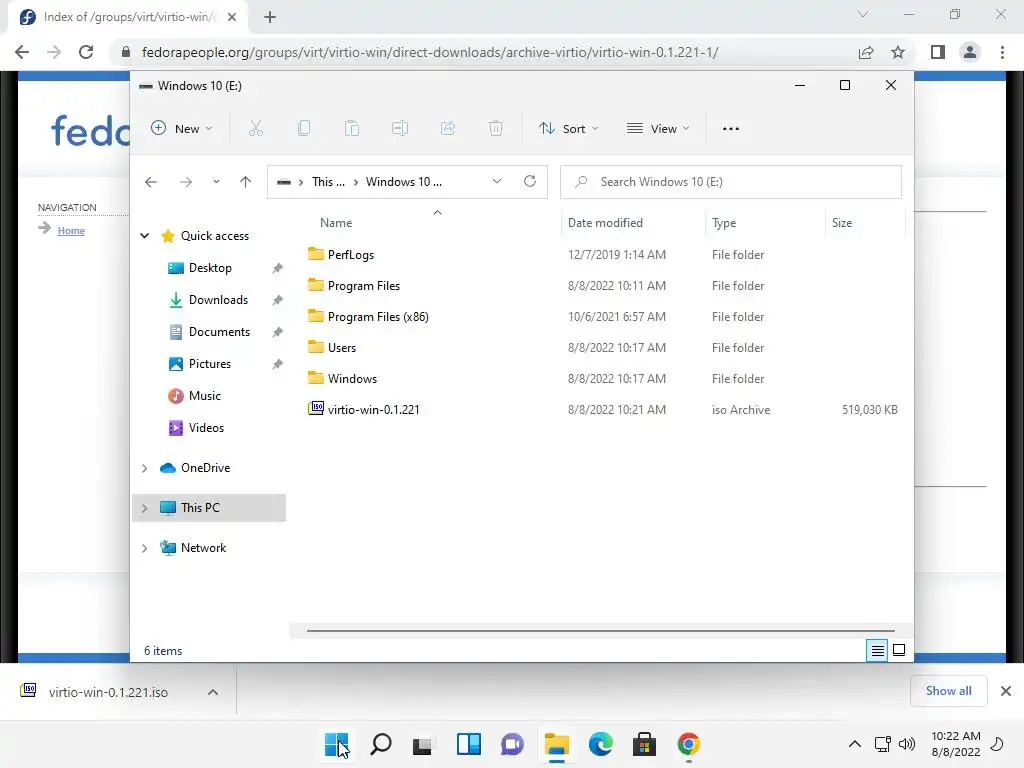Open the Sort dropdown menu
Image resolution: width=1024 pixels, height=768 pixels.
click(568, 129)
